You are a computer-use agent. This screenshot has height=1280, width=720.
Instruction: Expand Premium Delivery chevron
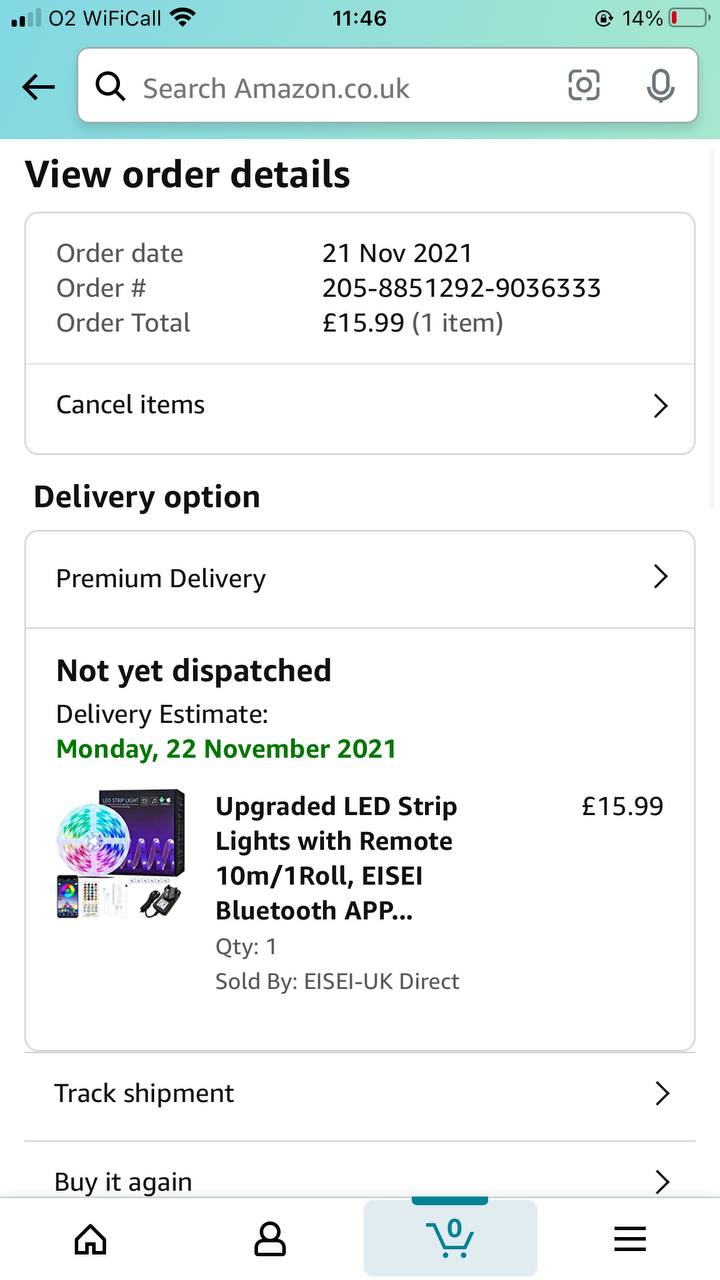tap(660, 577)
